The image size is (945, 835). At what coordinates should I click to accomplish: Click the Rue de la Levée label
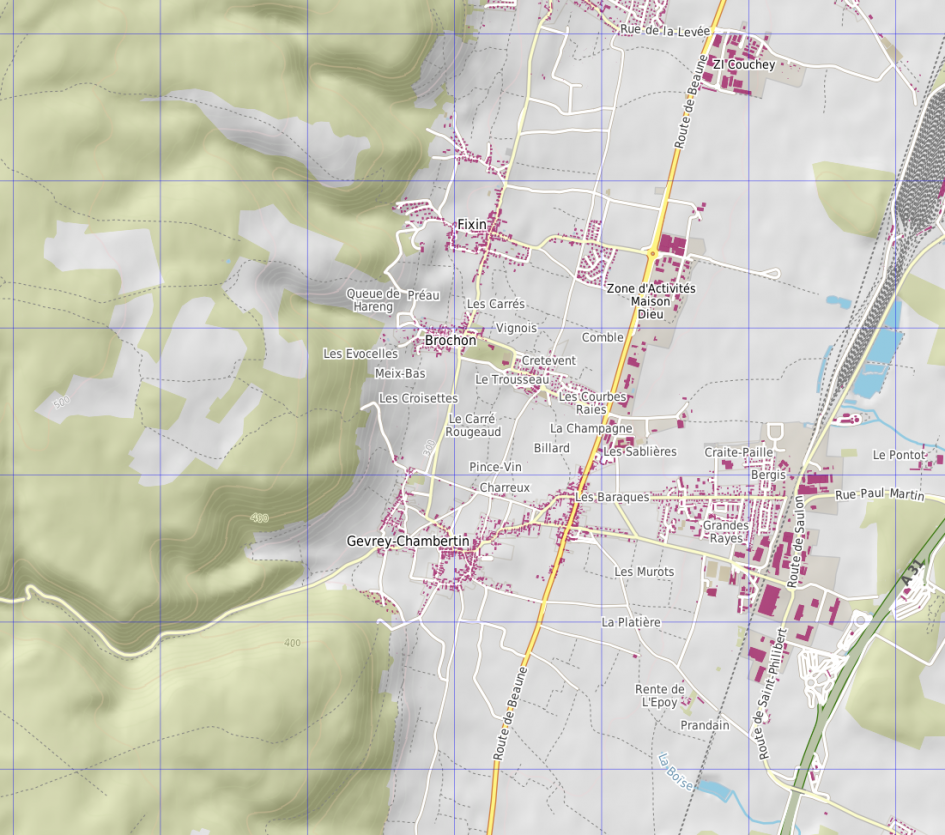pos(665,32)
